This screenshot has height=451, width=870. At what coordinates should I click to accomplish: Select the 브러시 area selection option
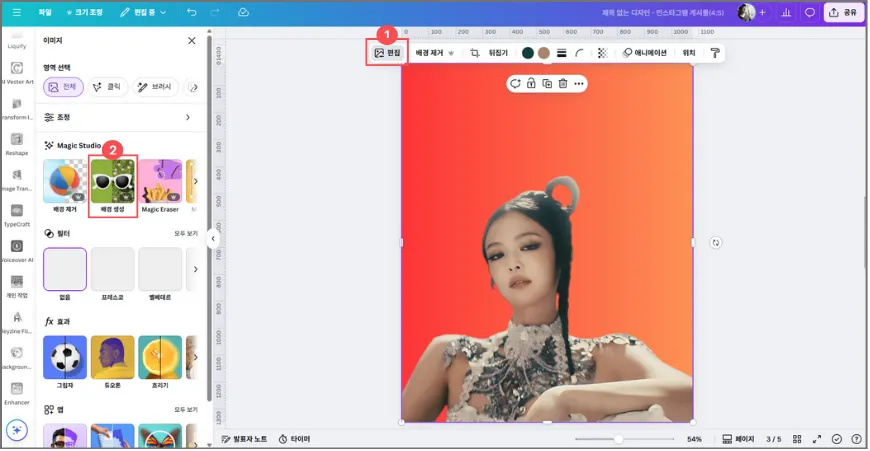[155, 87]
